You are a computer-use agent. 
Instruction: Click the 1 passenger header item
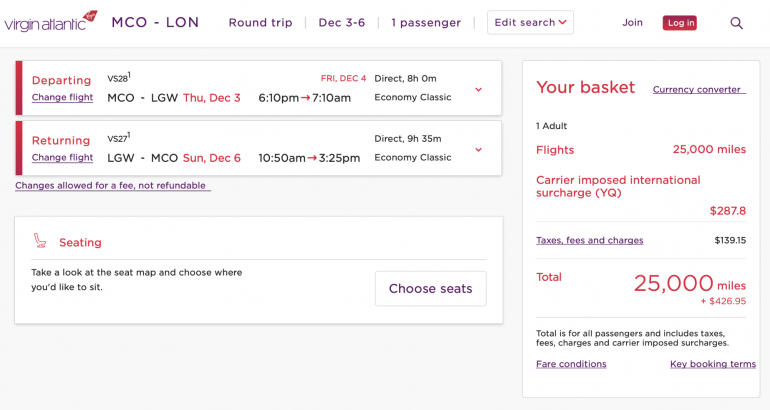pyautogui.click(x=426, y=22)
